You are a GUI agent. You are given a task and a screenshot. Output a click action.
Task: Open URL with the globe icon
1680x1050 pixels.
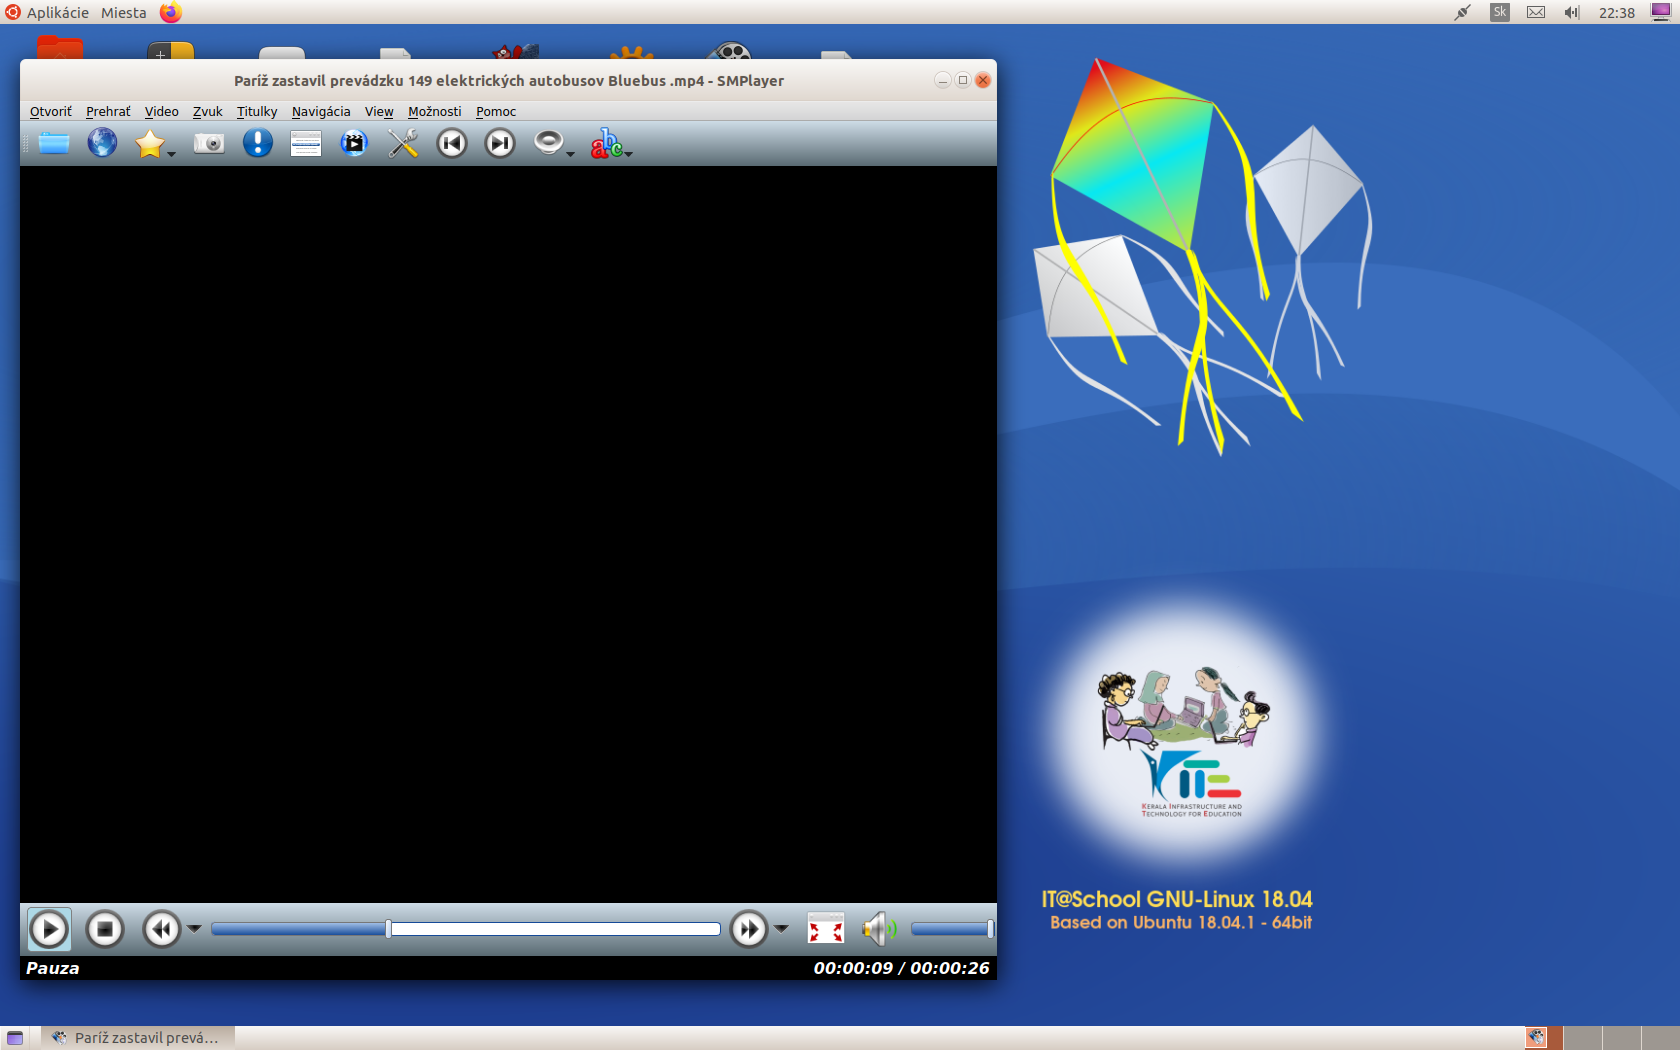102,143
